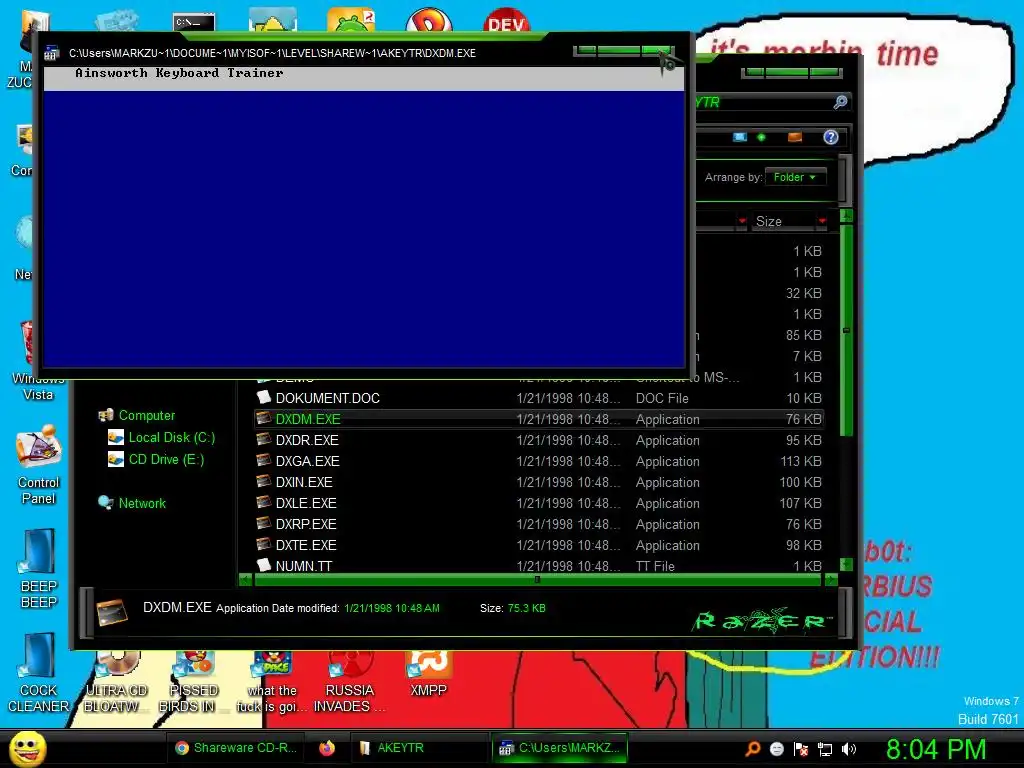
Task: Open the Size column filter arrow
Action: coord(822,221)
